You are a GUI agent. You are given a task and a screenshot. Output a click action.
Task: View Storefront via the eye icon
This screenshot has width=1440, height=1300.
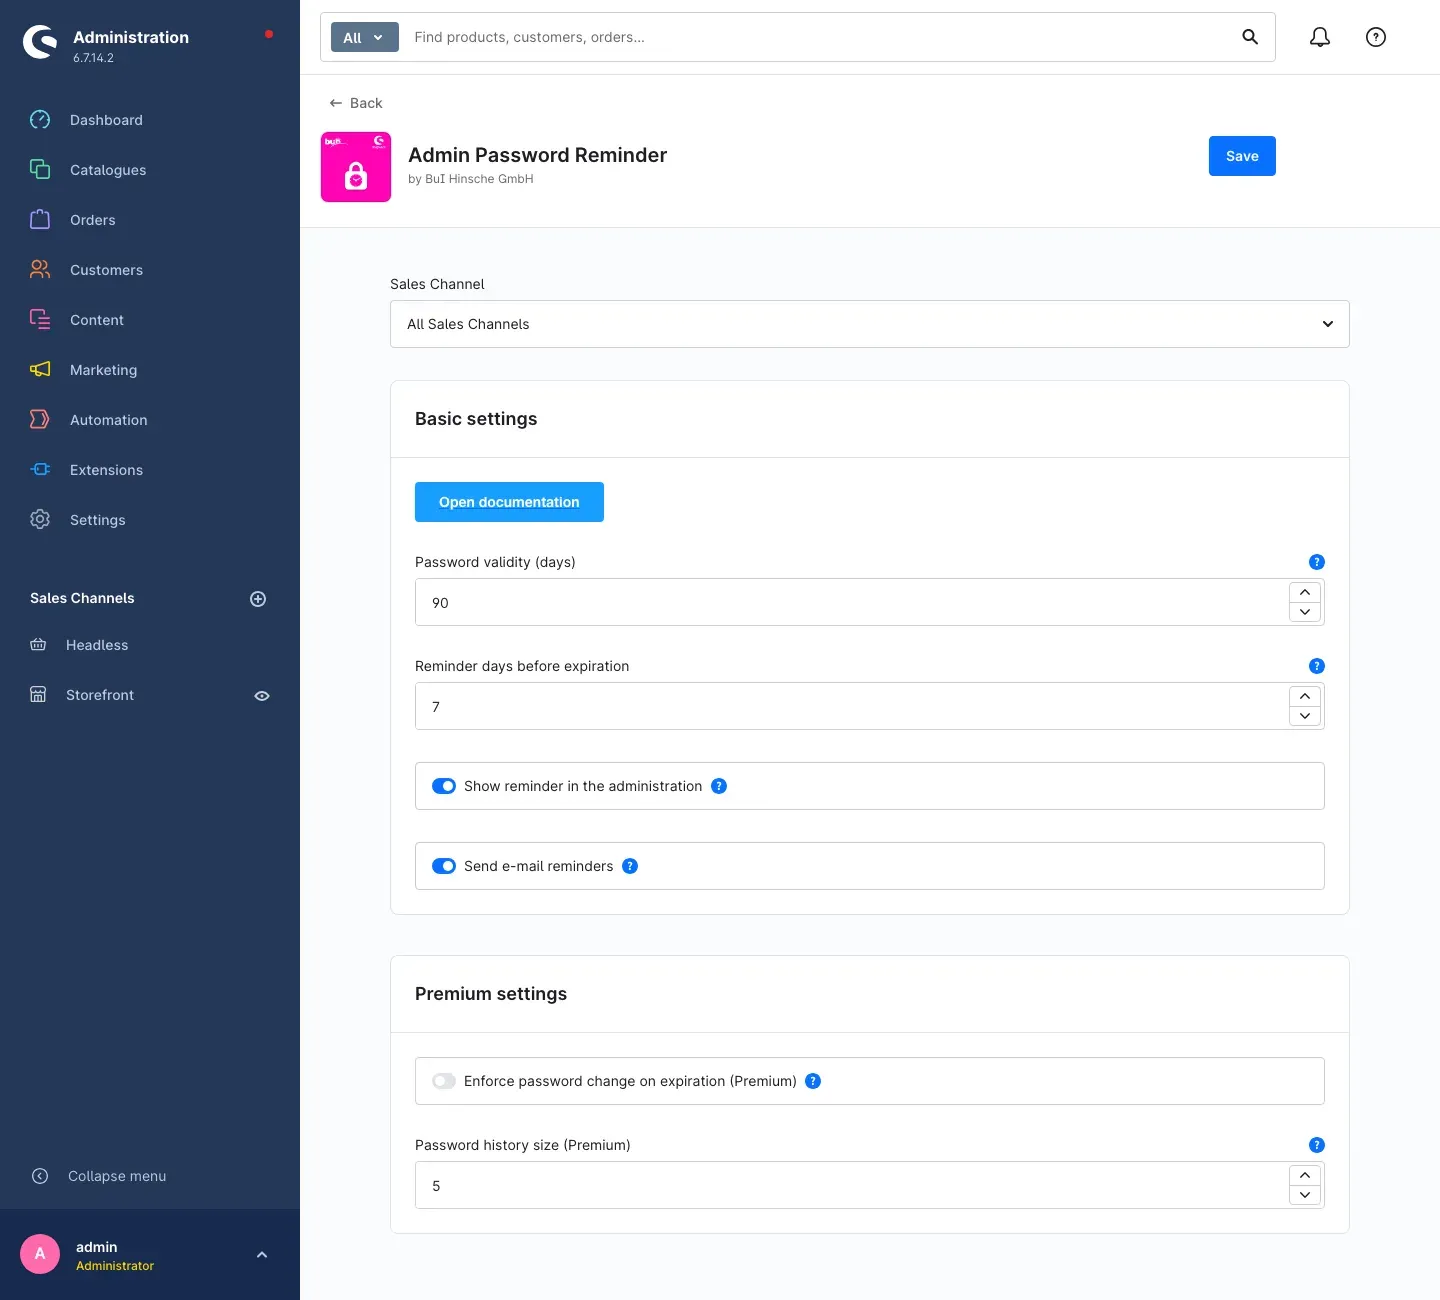[x=262, y=696]
